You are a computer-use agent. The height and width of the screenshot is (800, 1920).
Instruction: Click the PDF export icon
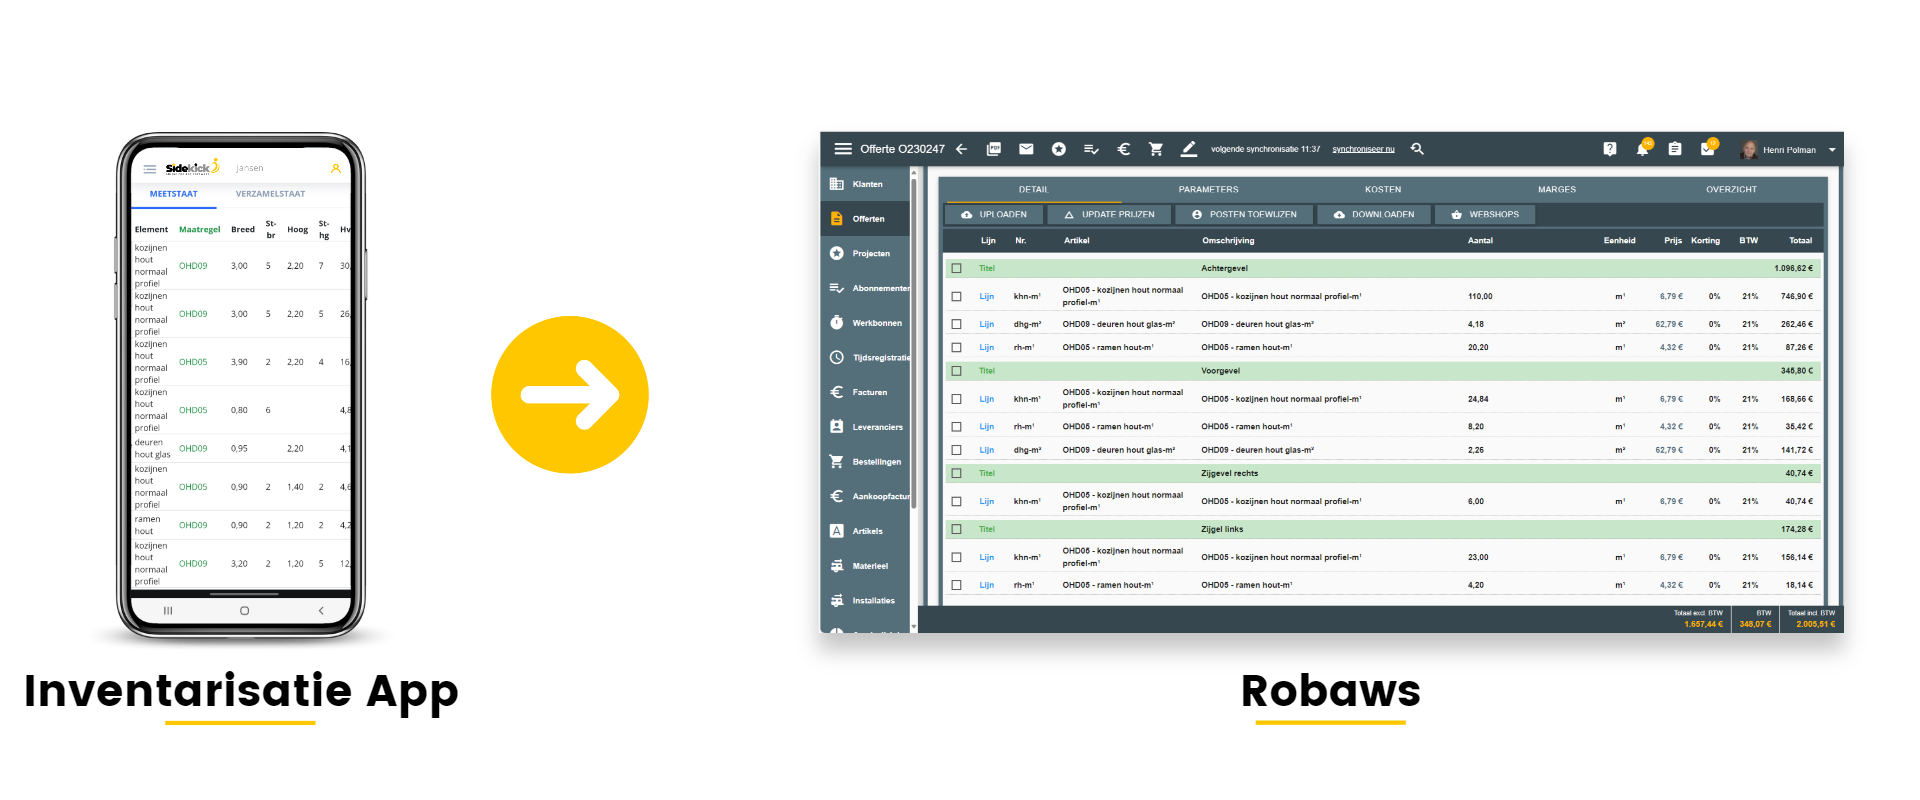[x=993, y=149]
